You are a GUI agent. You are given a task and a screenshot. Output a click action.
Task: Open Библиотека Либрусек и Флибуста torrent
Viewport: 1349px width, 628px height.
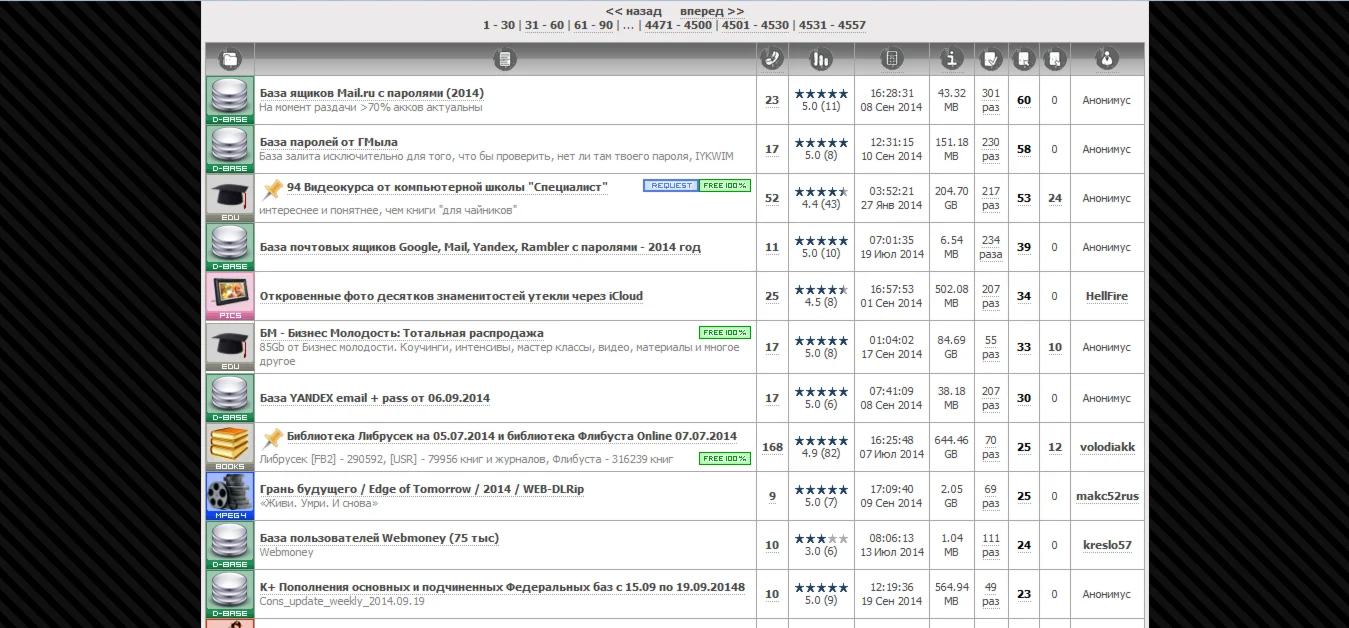(x=512, y=436)
